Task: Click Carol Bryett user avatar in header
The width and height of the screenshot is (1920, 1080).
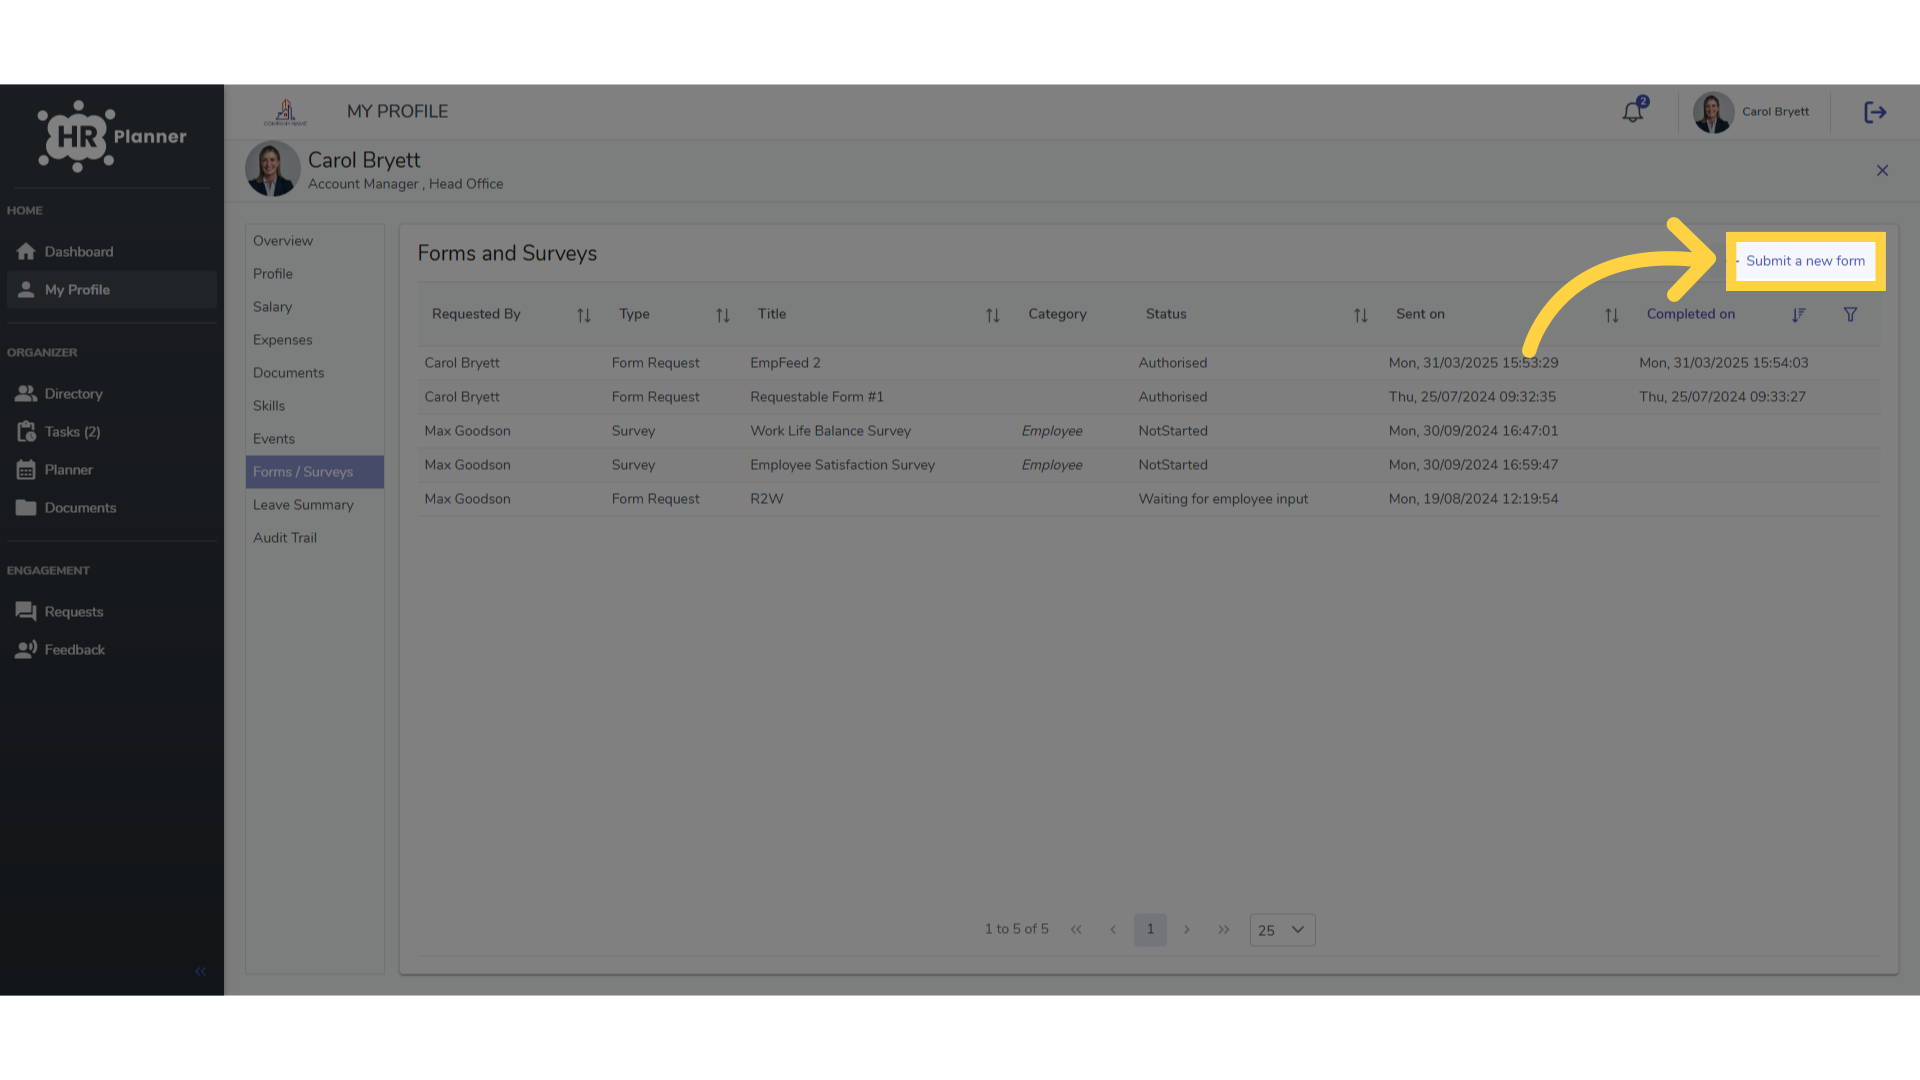Action: (x=1713, y=112)
